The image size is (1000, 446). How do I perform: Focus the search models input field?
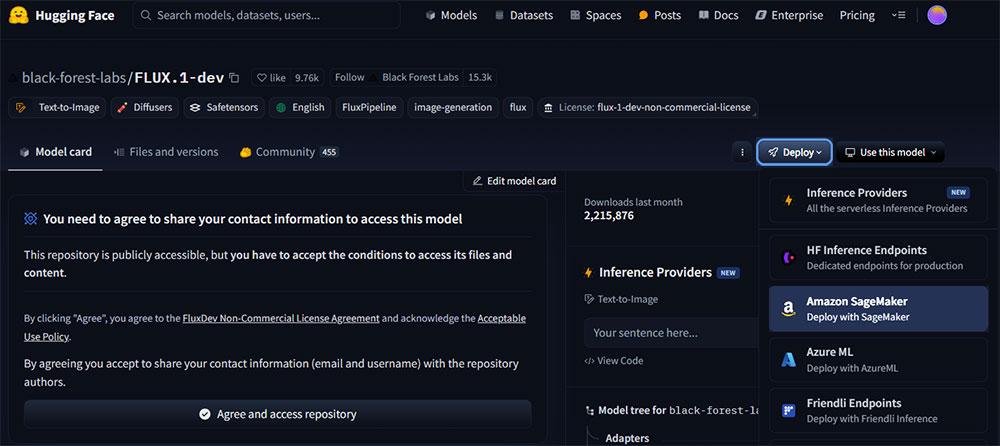coord(267,15)
